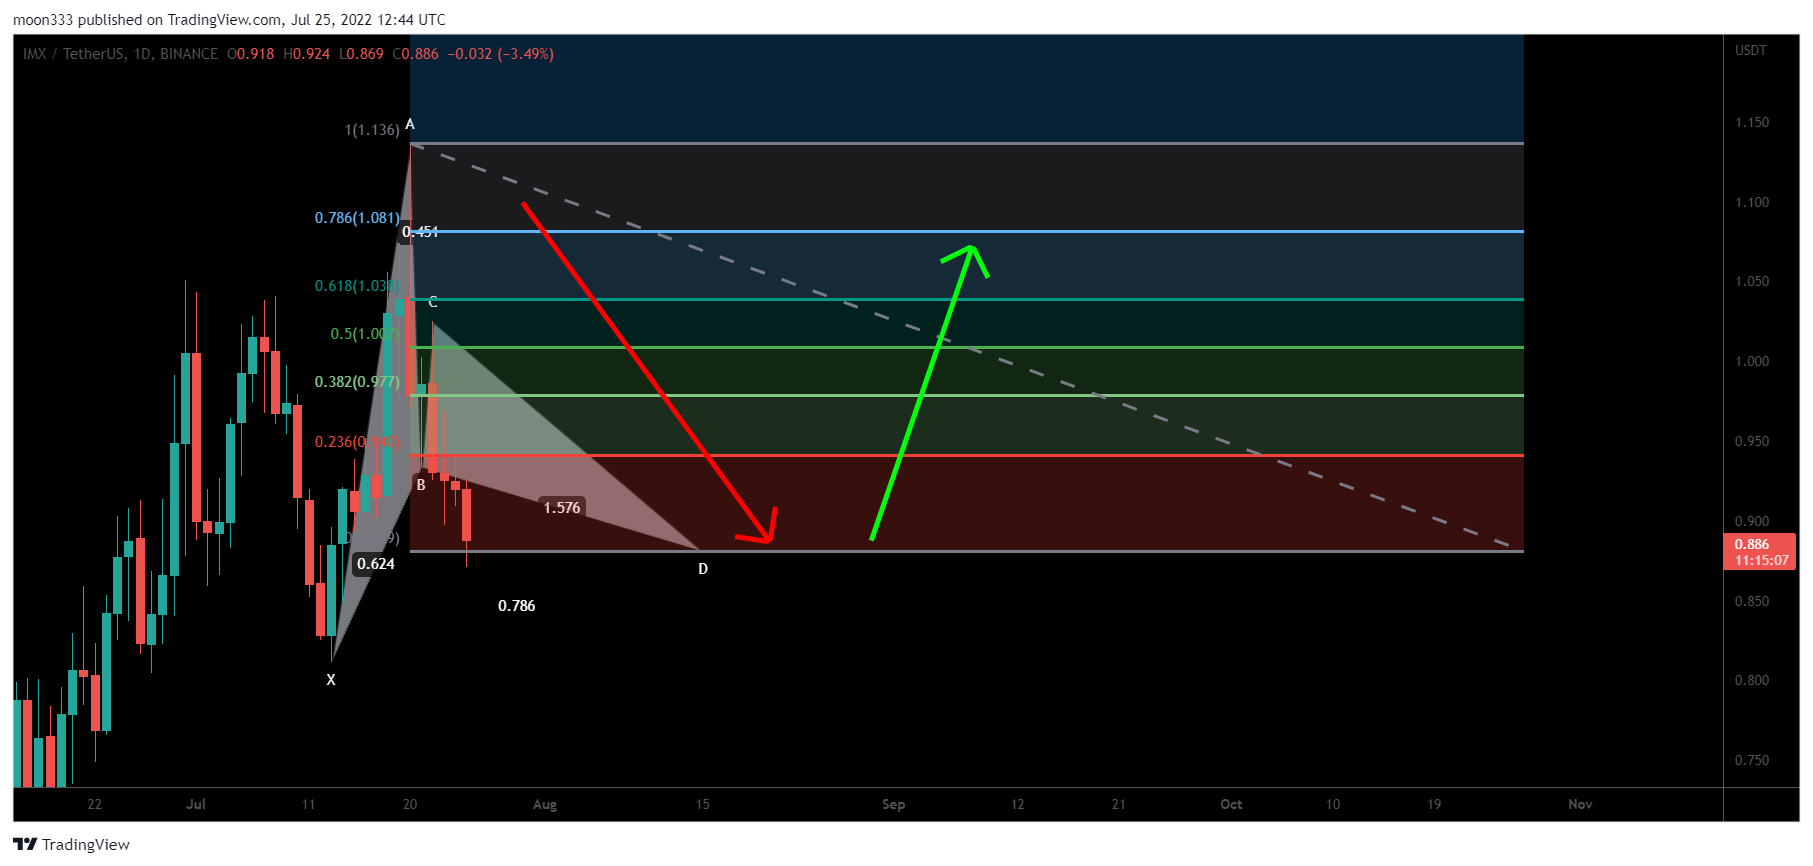Click the low value L0.869

(x=361, y=54)
